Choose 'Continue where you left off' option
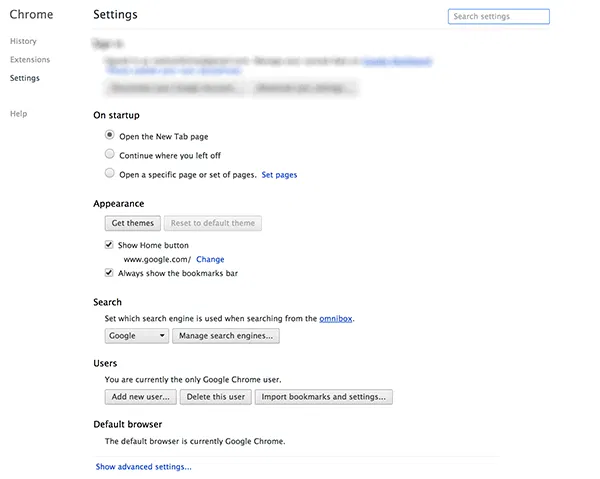 pyautogui.click(x=110, y=155)
